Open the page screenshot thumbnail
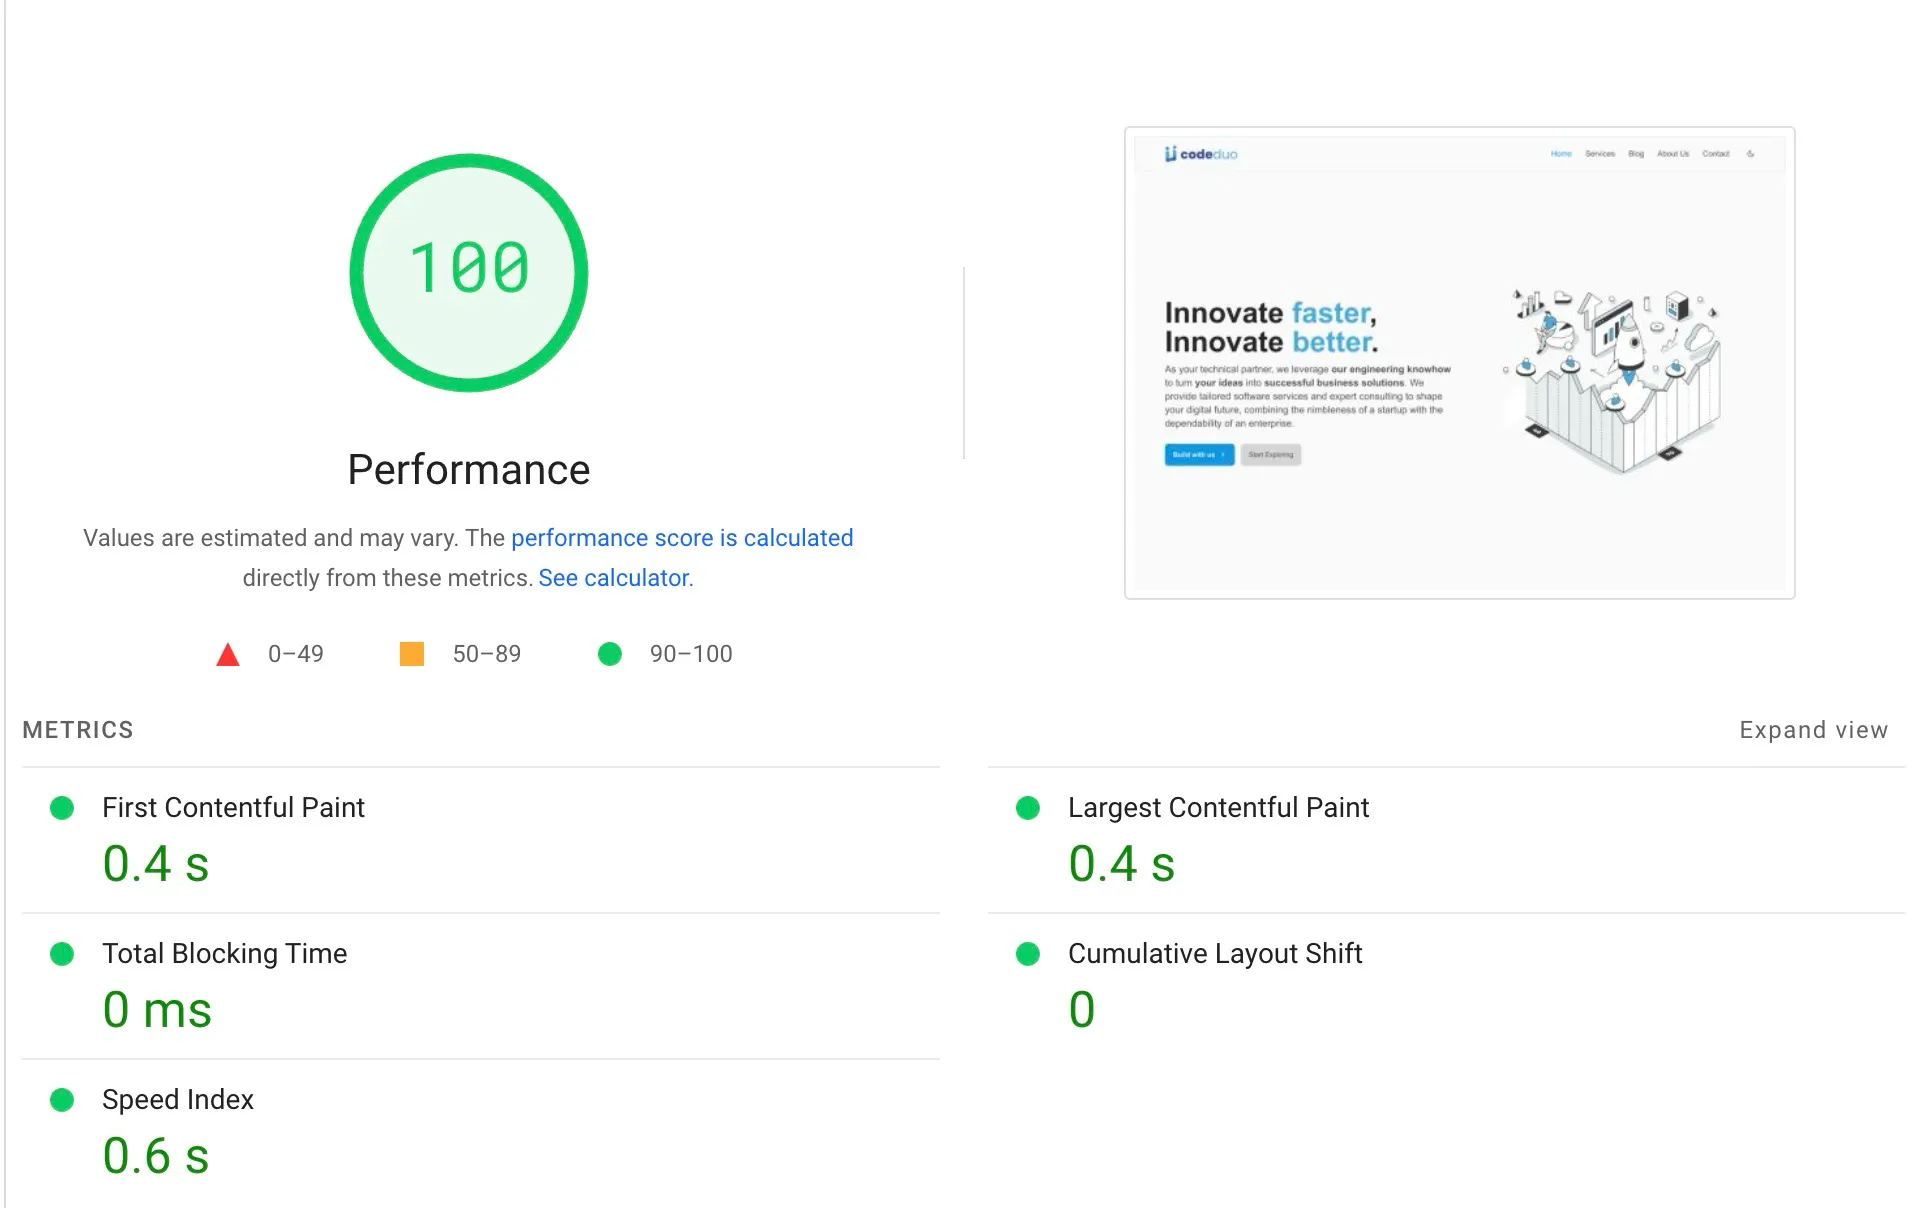Image resolution: width=1916 pixels, height=1208 pixels. 1459,363
